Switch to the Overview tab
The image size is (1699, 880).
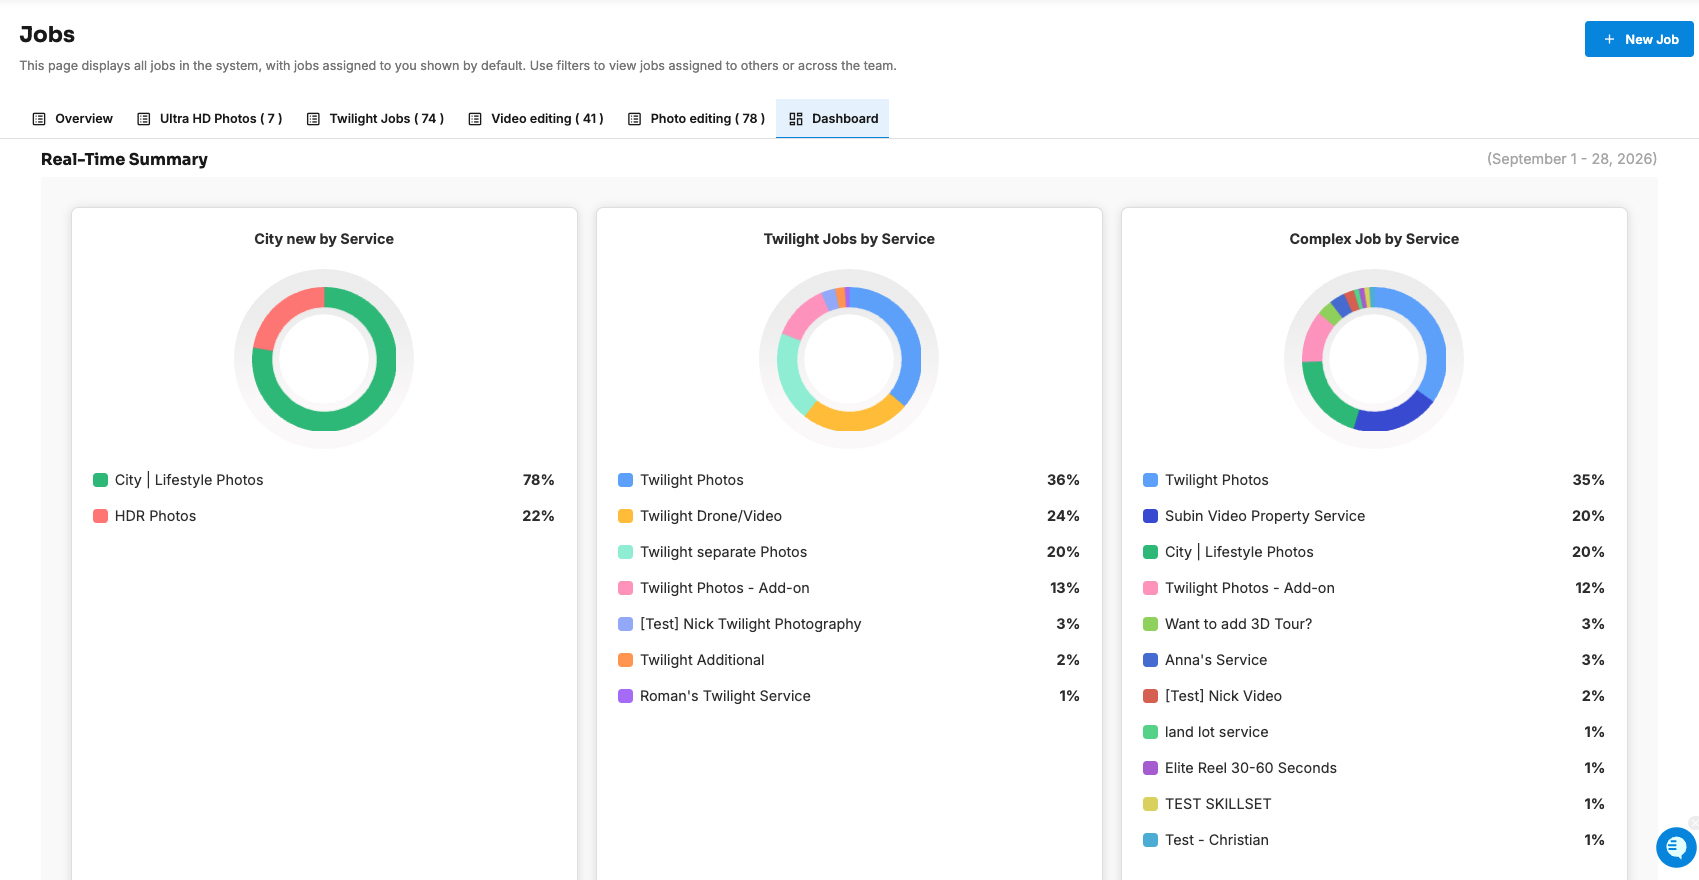point(73,118)
